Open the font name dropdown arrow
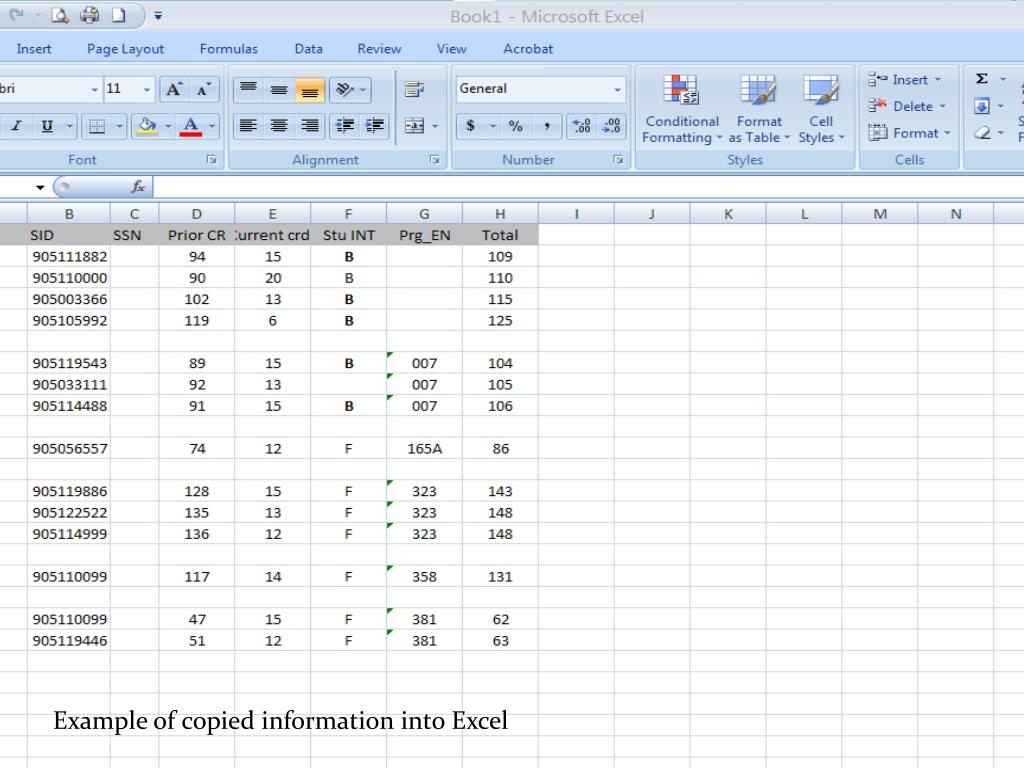The image size is (1024, 768). 95,89
